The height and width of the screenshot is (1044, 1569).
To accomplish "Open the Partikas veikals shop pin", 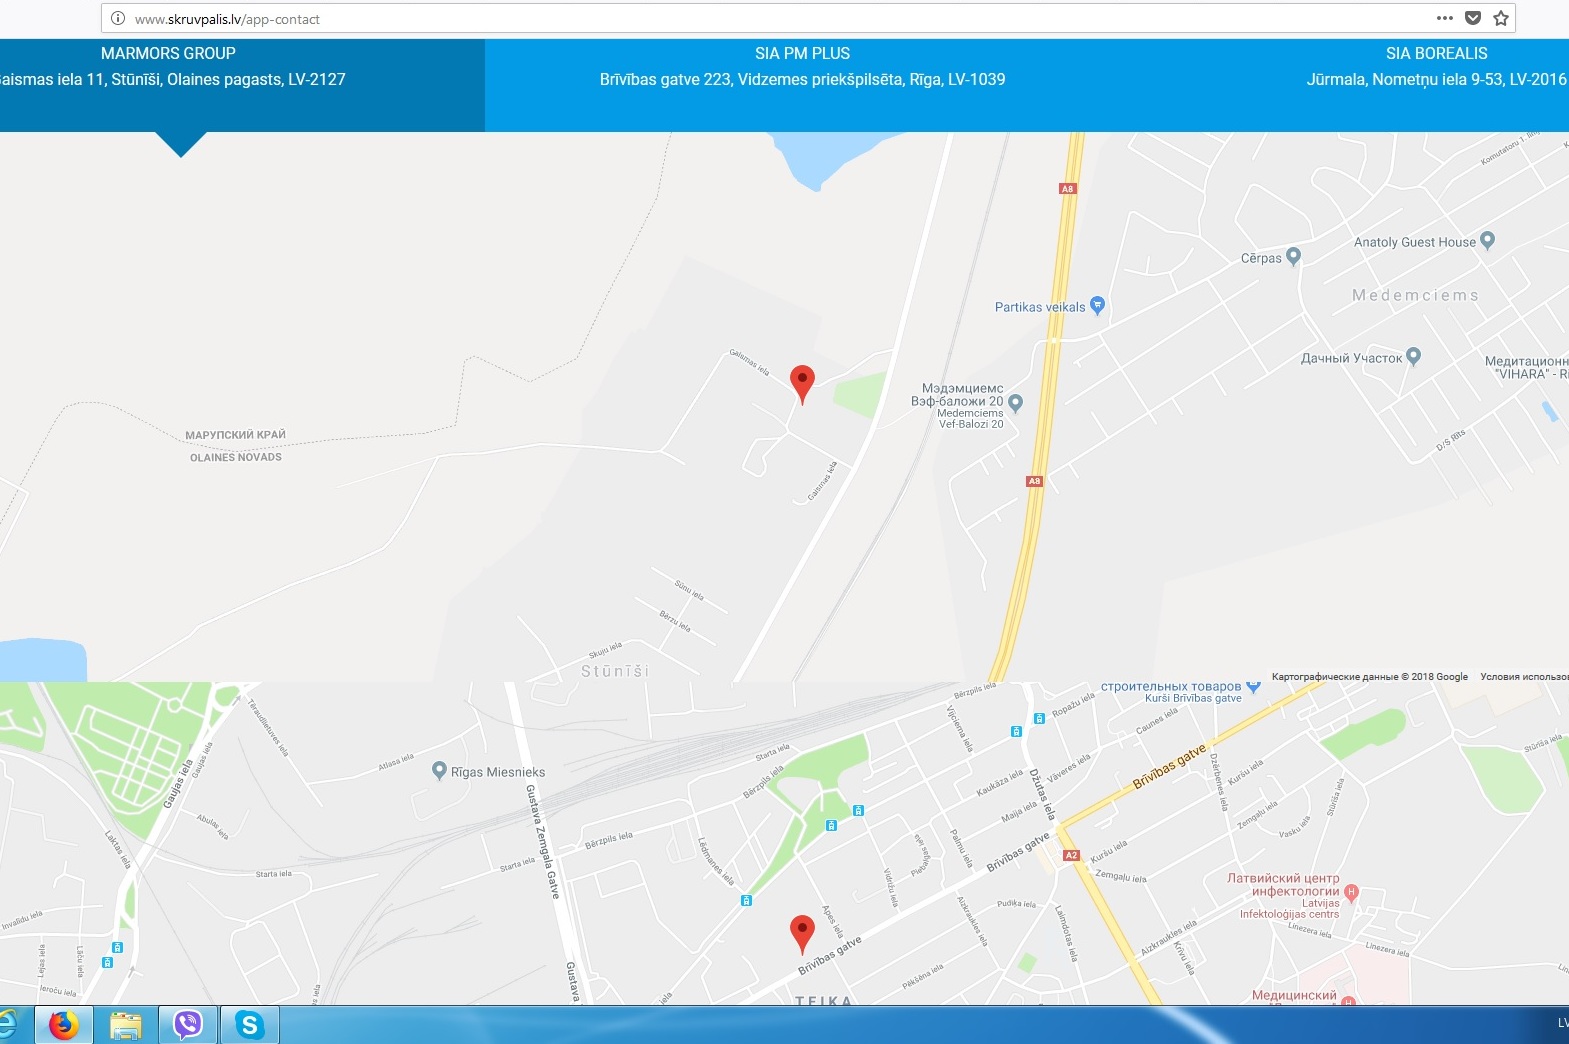I will pyautogui.click(x=1097, y=305).
